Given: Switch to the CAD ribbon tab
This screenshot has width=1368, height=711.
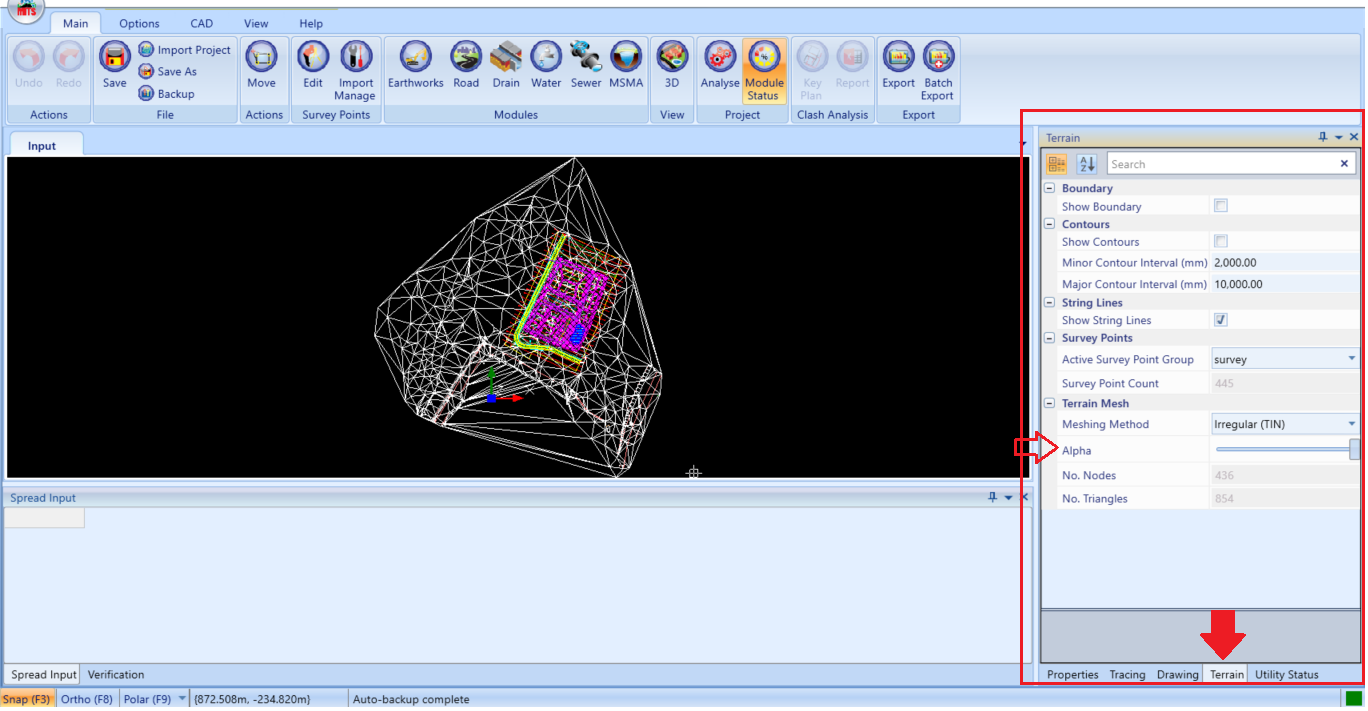Looking at the screenshot, I should tap(201, 23).
